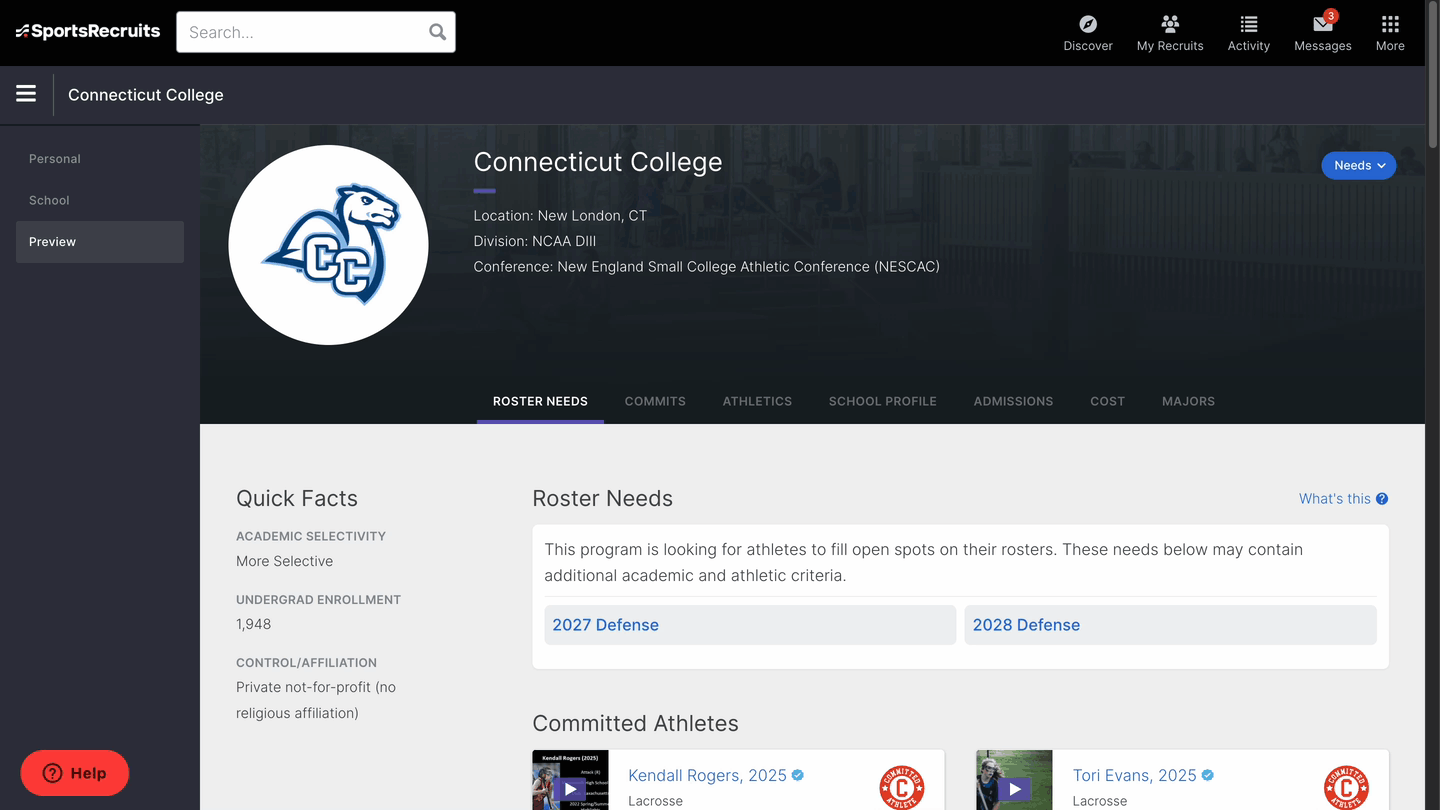
Task: Toggle the hamburger sidebar menu
Action: tap(26, 94)
